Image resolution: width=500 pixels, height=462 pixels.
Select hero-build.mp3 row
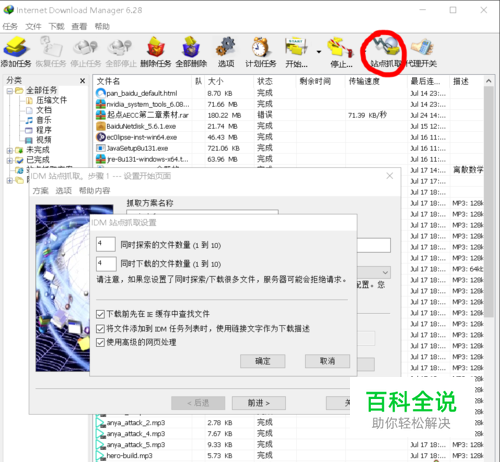point(289,456)
